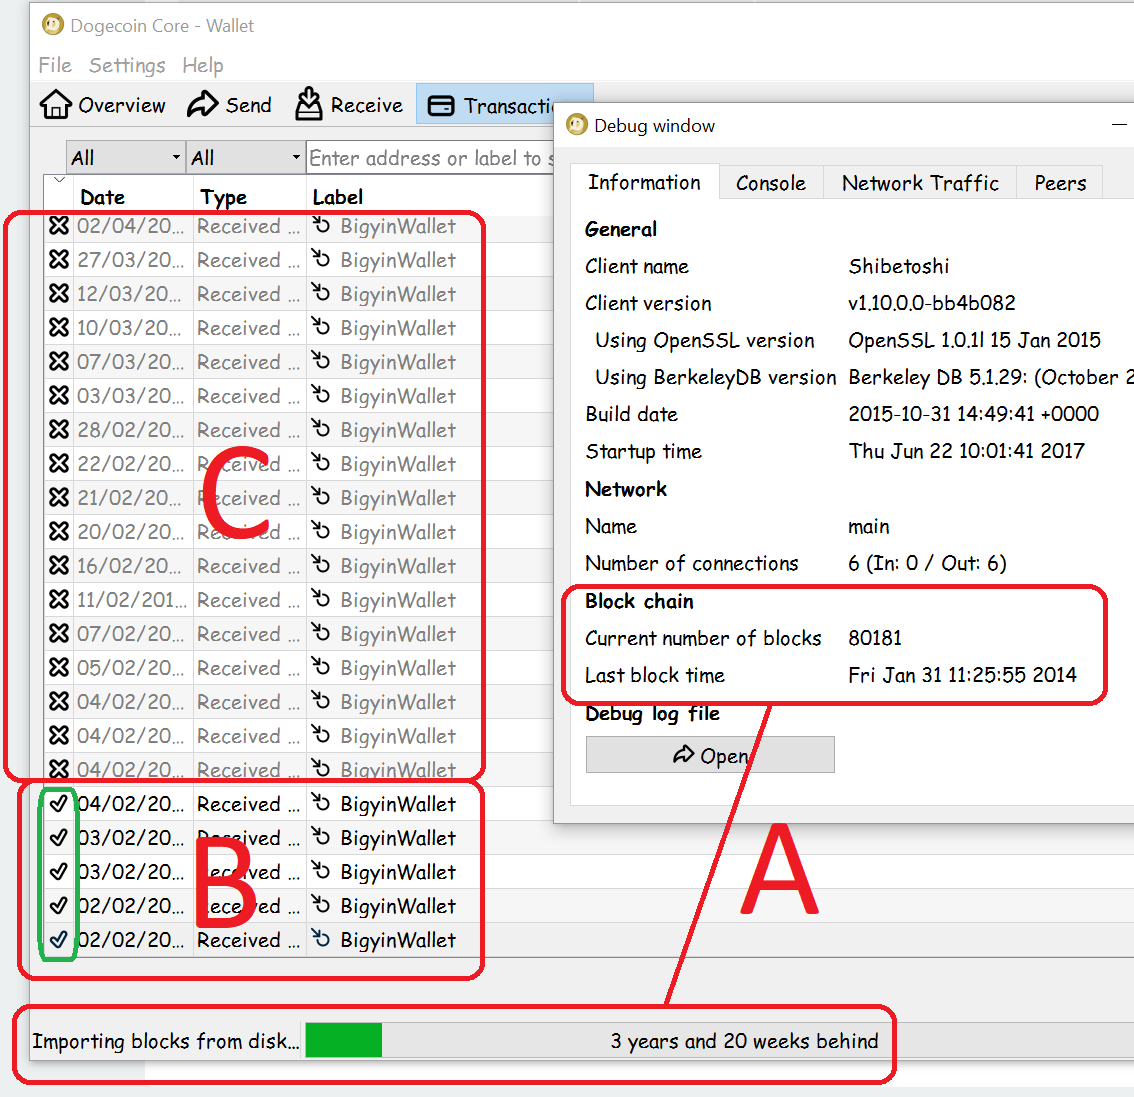Click the conflicted status icon for 11/02 transaction
Viewport: 1134px width, 1097px height.
point(59,599)
